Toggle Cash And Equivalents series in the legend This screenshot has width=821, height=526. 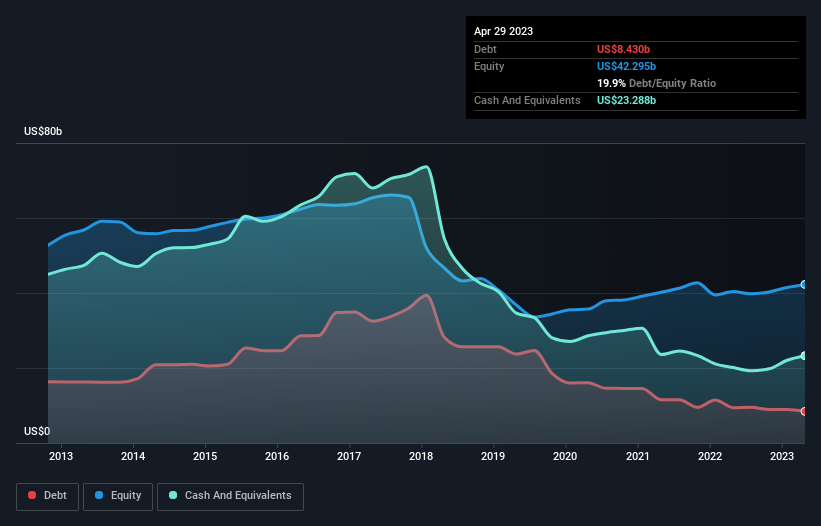[230, 496]
